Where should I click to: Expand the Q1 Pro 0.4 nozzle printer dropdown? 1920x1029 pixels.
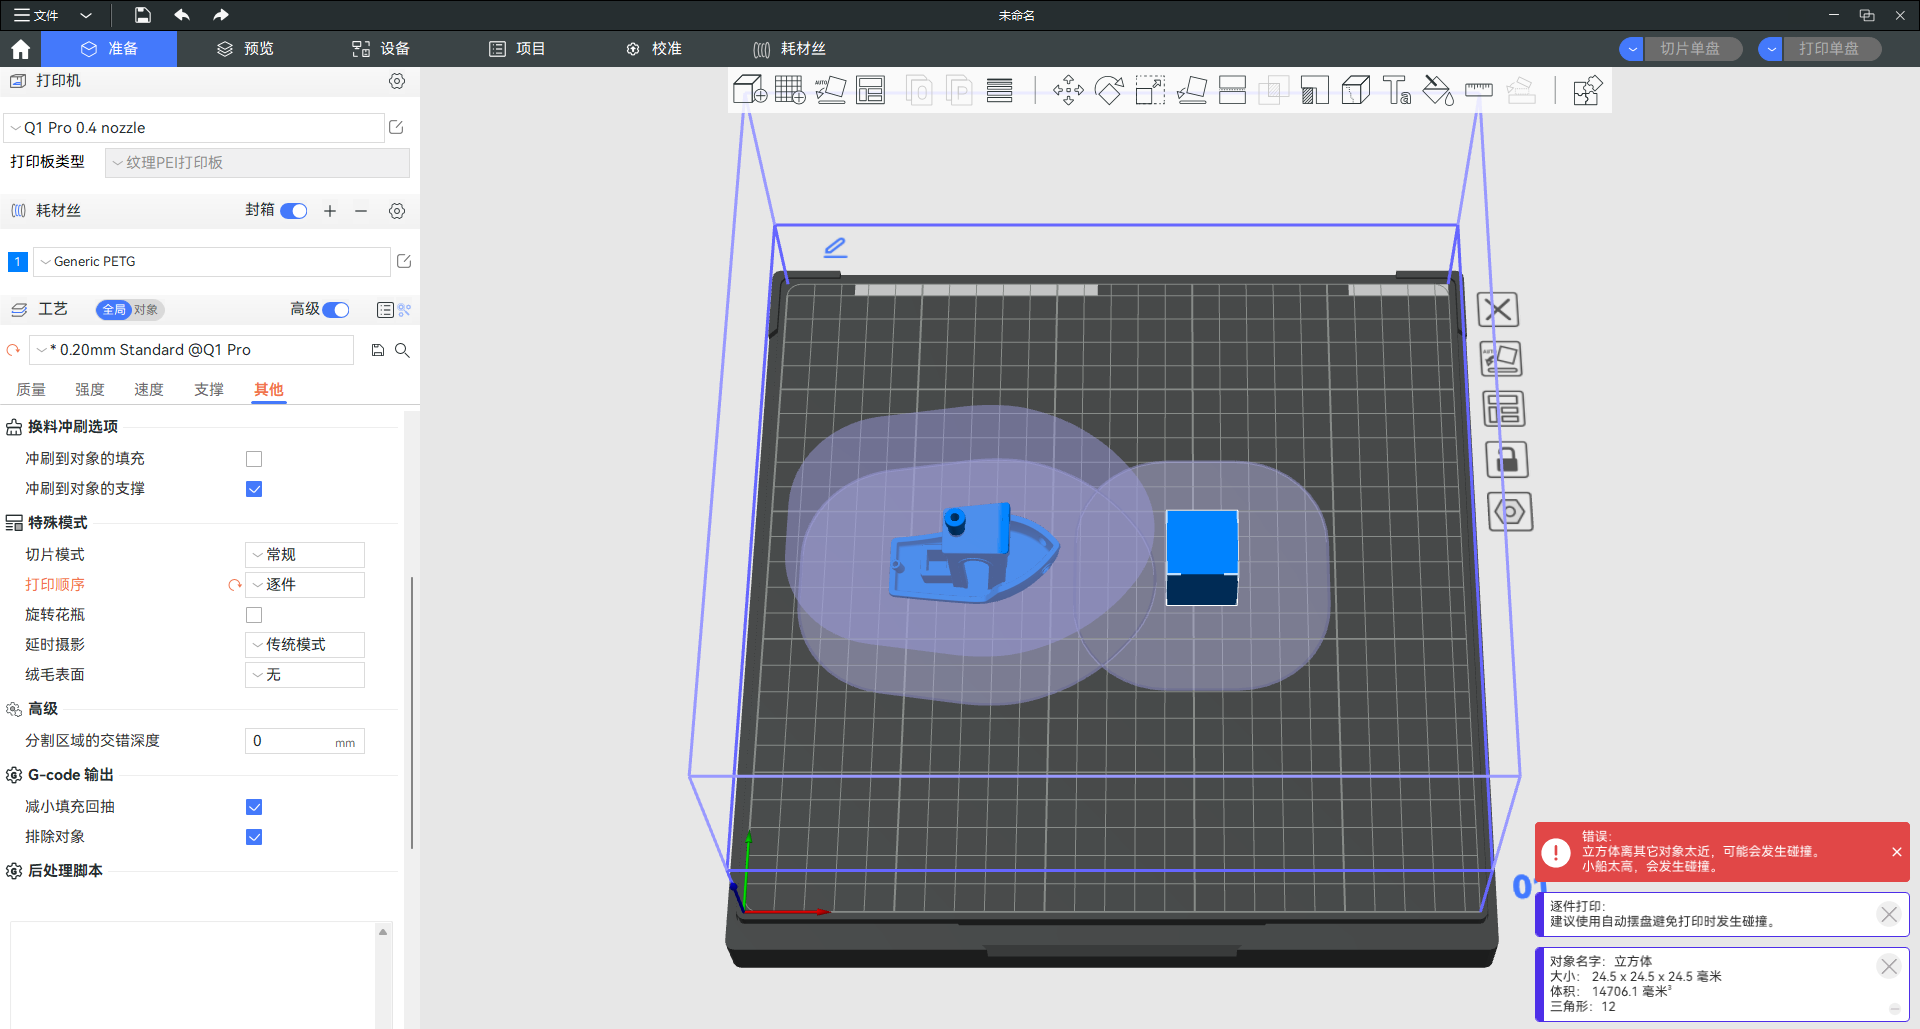click(x=195, y=128)
